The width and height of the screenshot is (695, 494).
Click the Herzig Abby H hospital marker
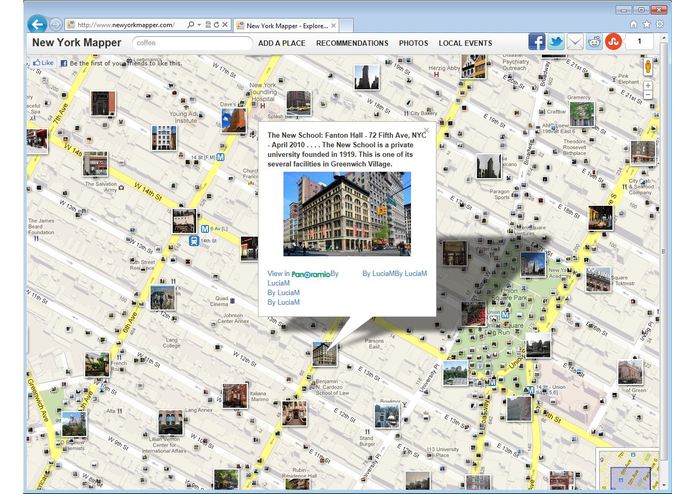(436, 74)
